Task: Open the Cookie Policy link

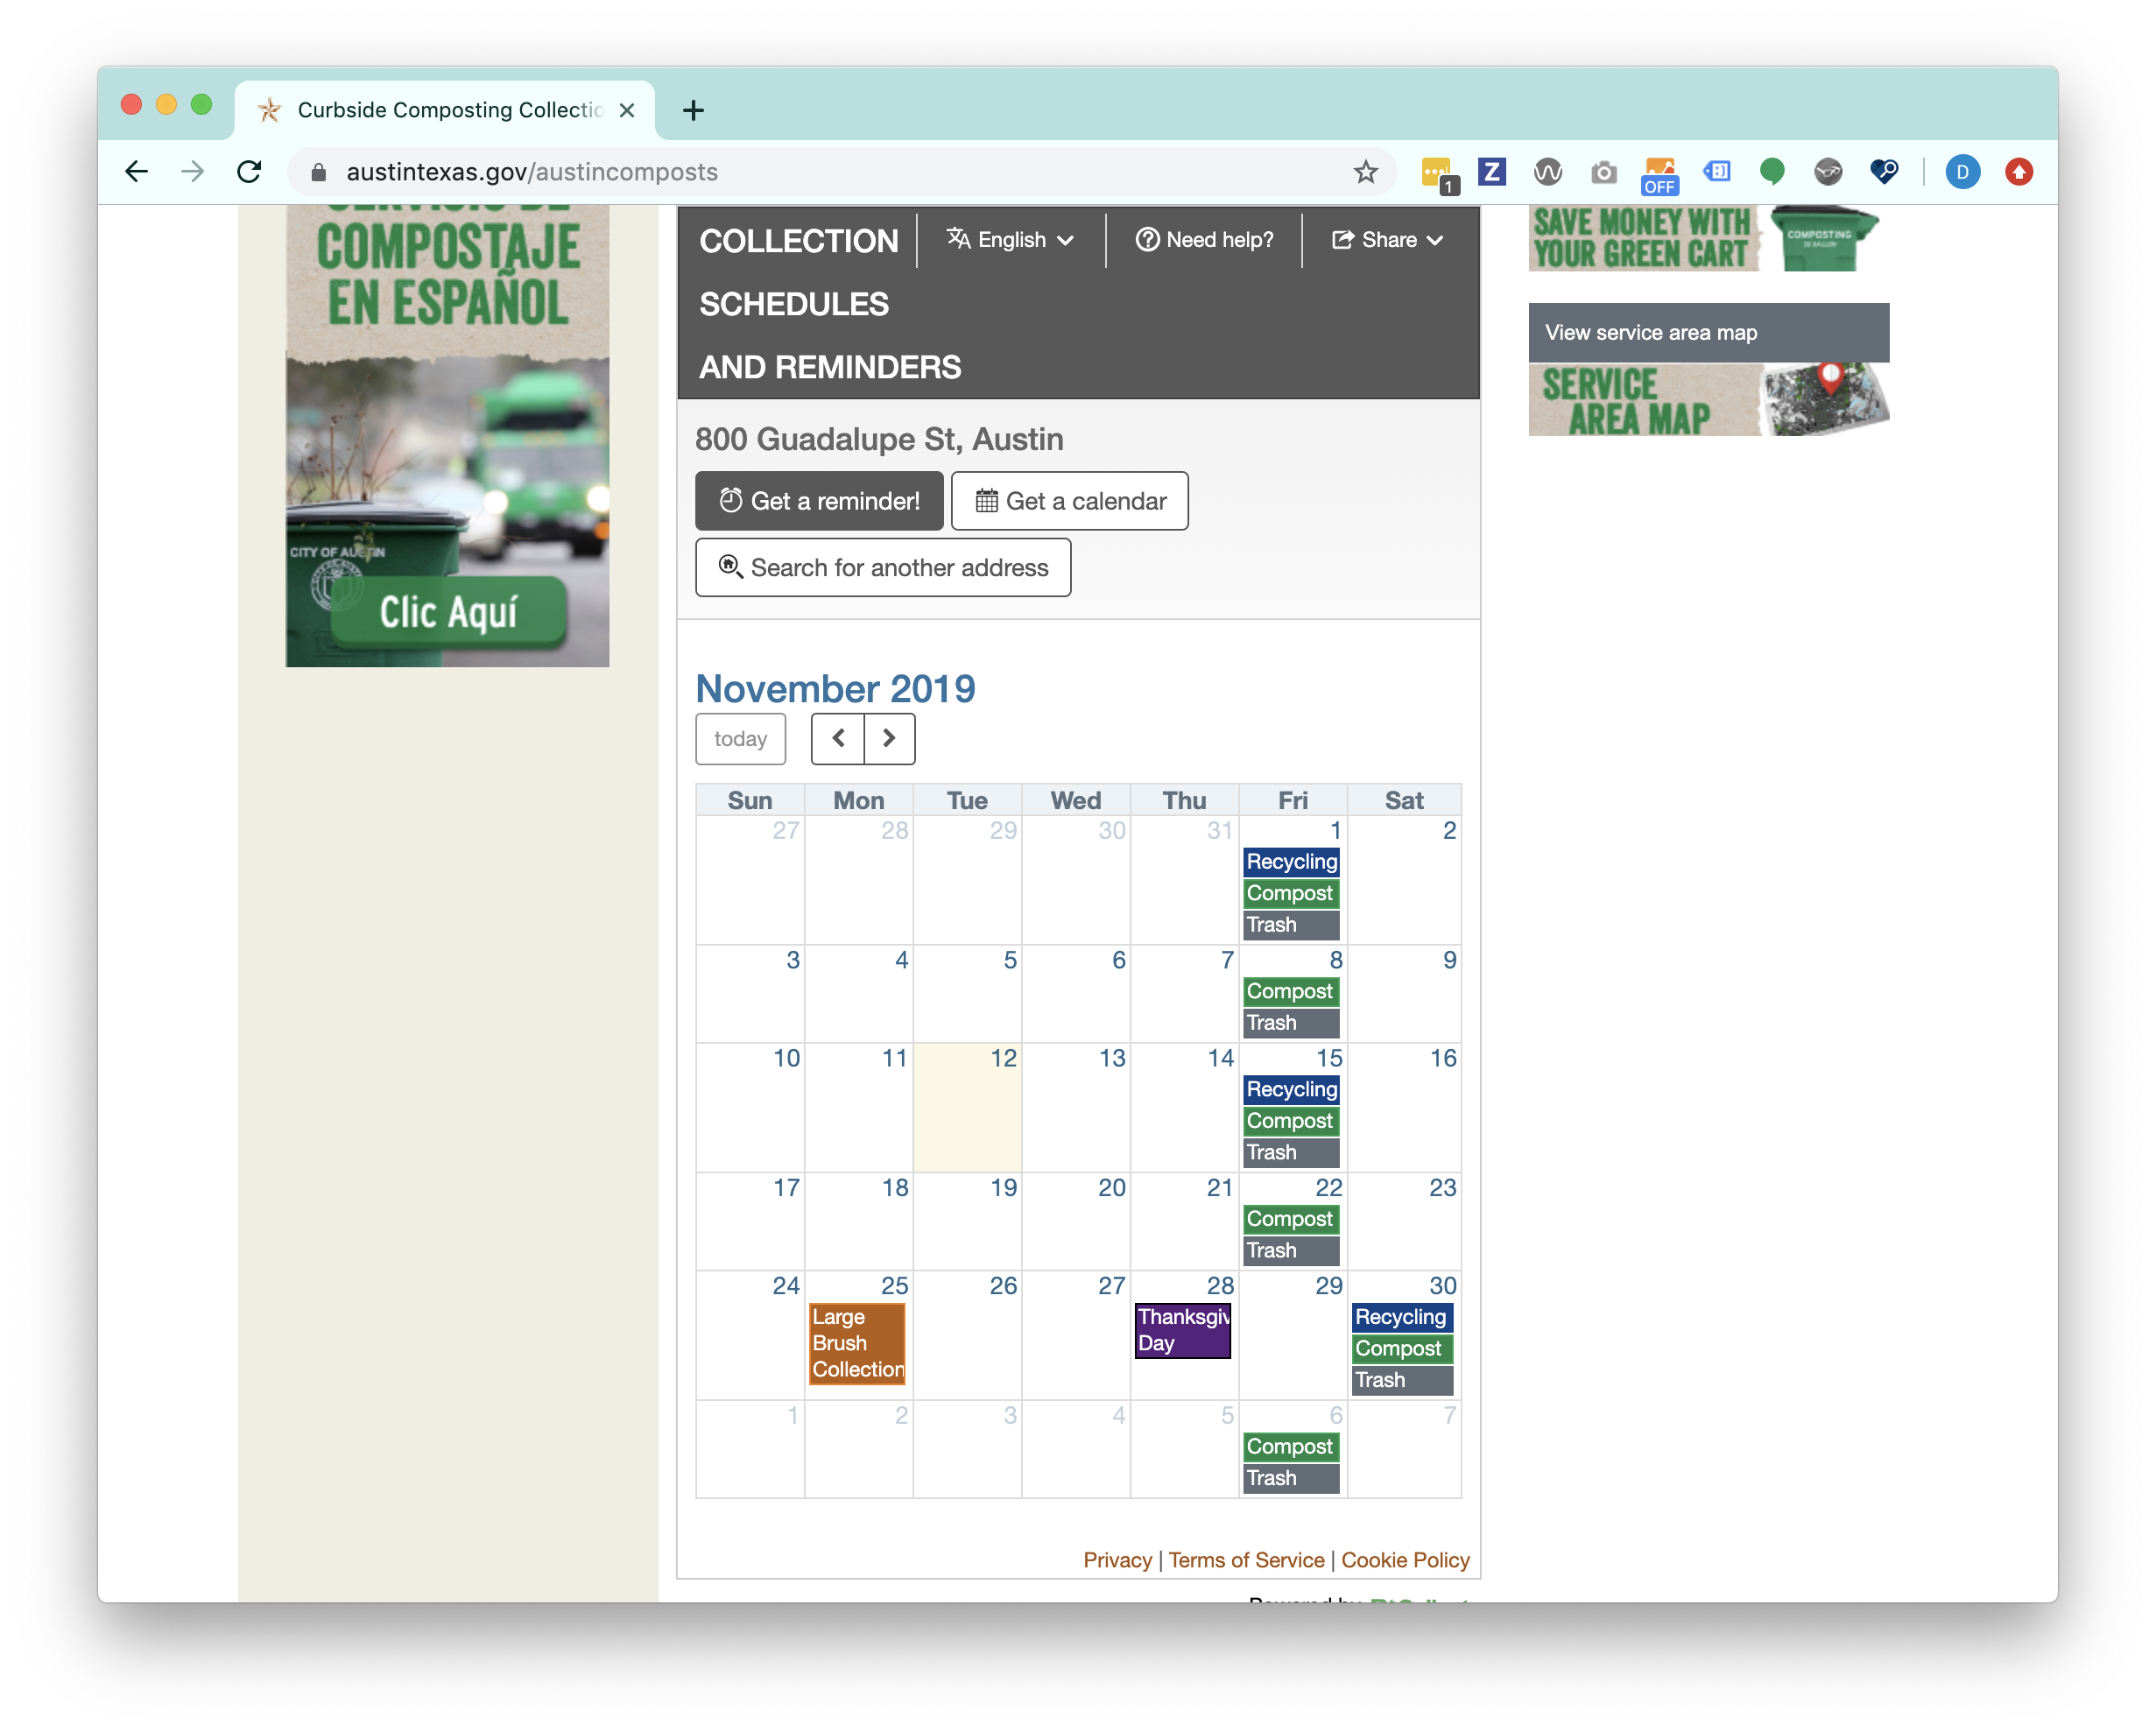Action: click(1405, 1560)
